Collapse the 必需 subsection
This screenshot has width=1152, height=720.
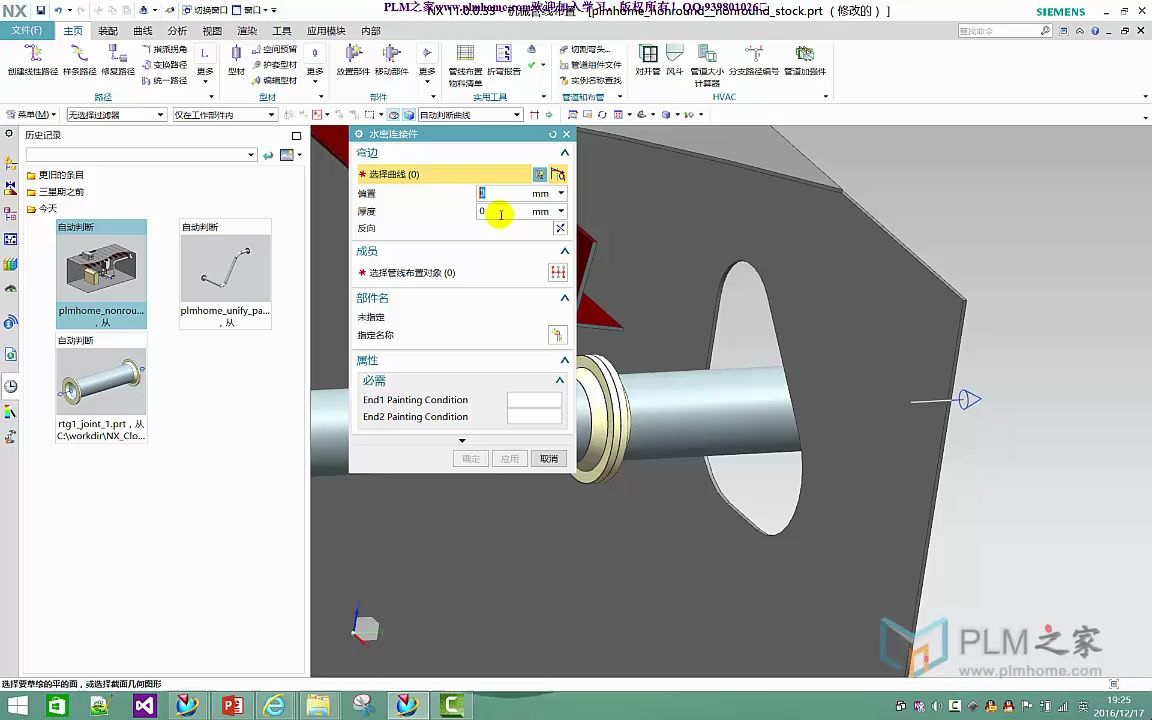click(x=559, y=380)
